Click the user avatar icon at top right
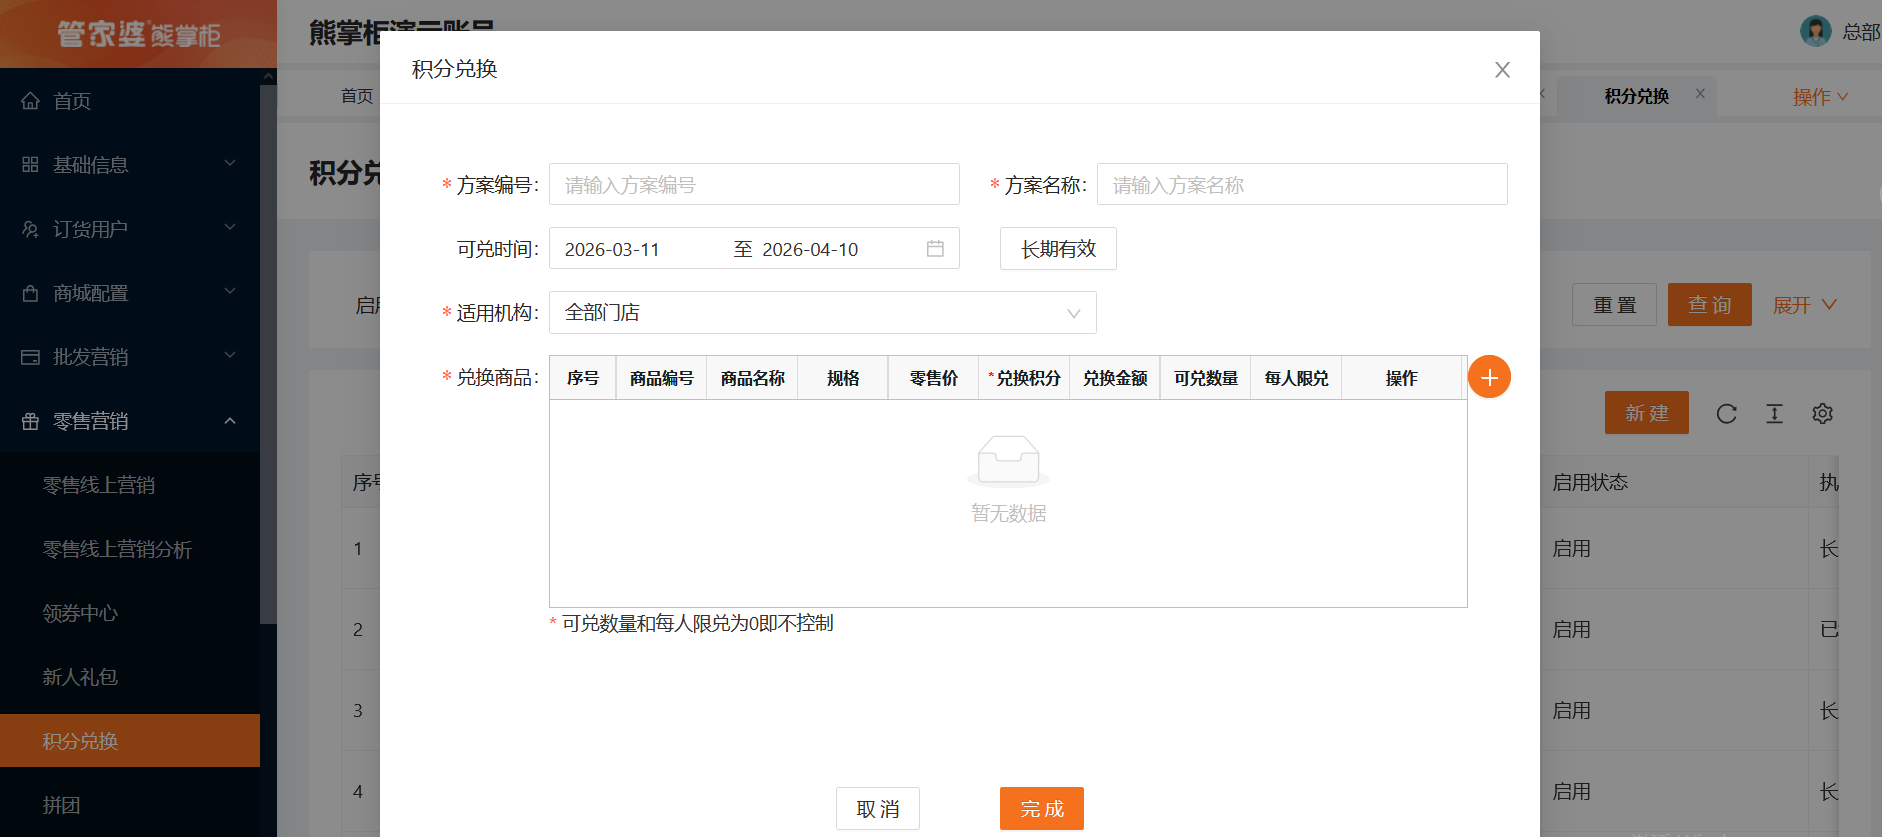This screenshot has width=1882, height=837. pos(1815,31)
